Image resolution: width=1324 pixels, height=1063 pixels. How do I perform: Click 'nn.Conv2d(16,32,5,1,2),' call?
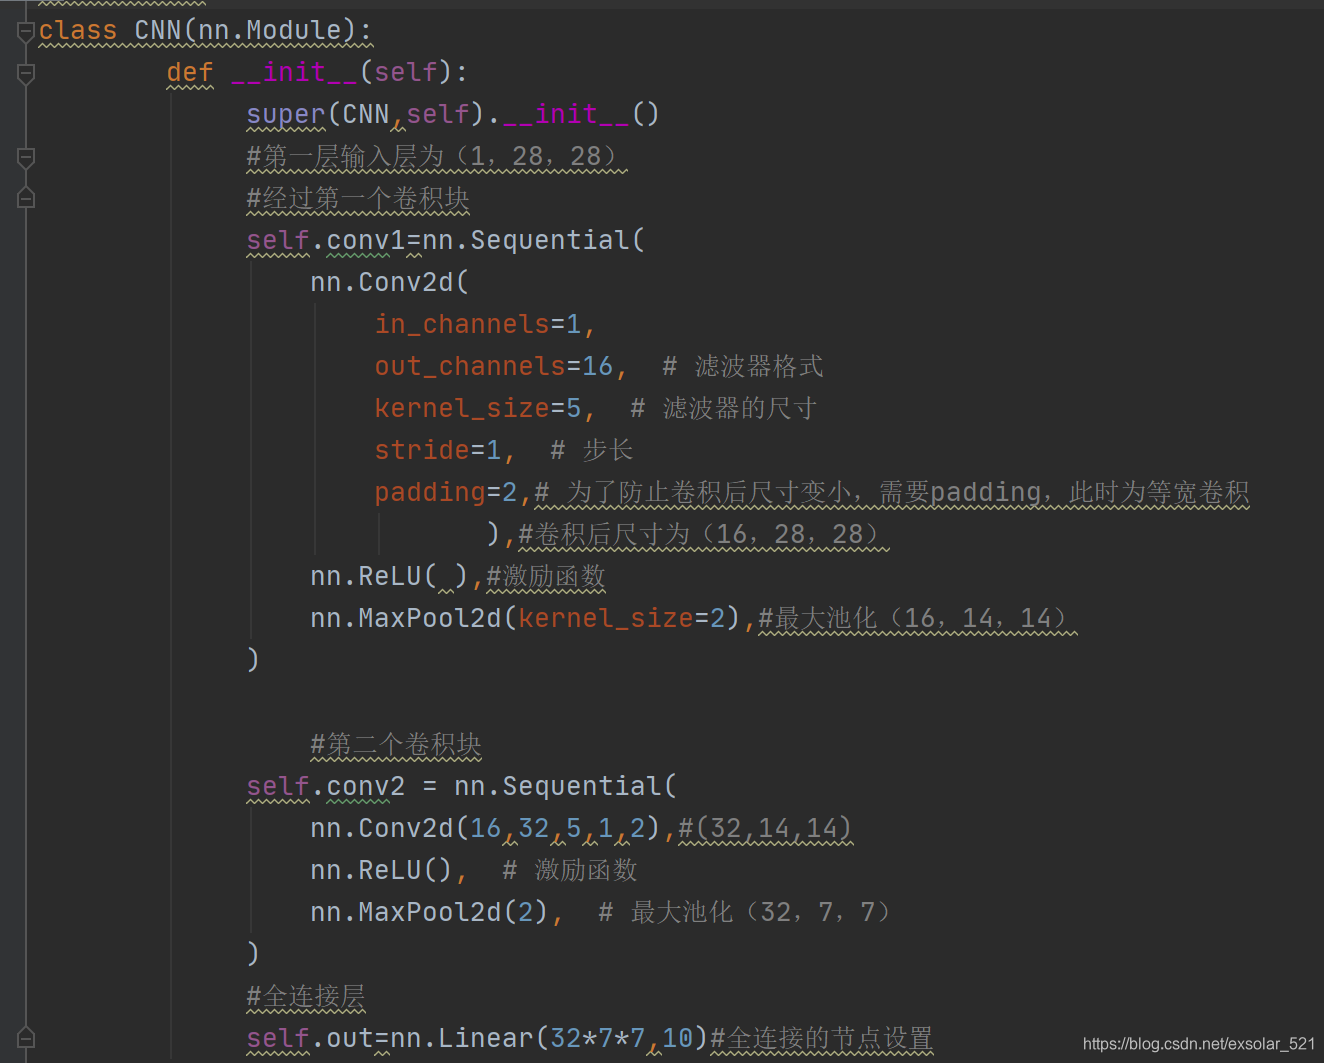[x=493, y=829]
